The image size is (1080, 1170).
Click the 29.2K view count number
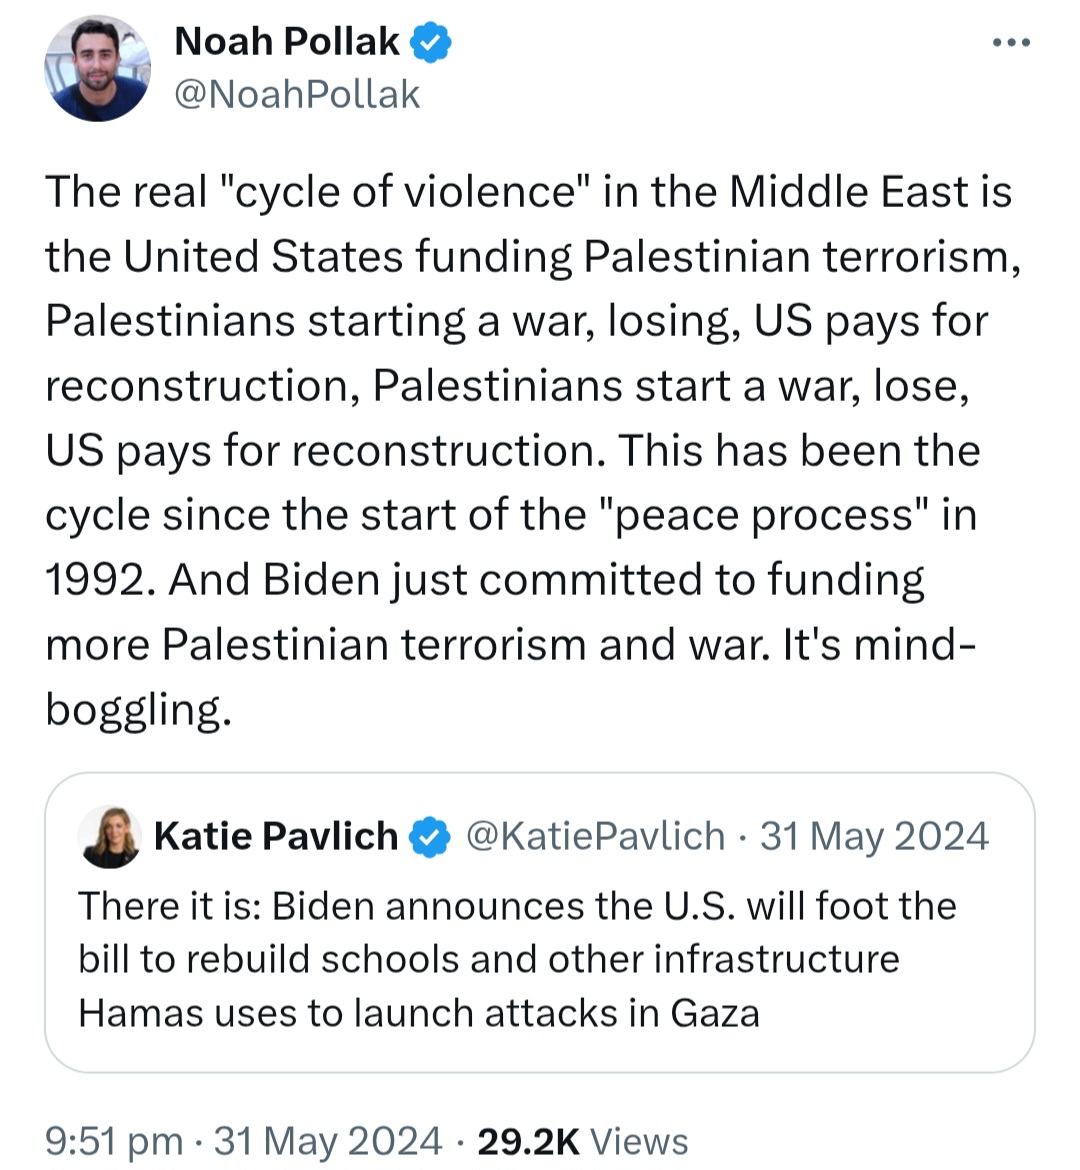[528, 1141]
